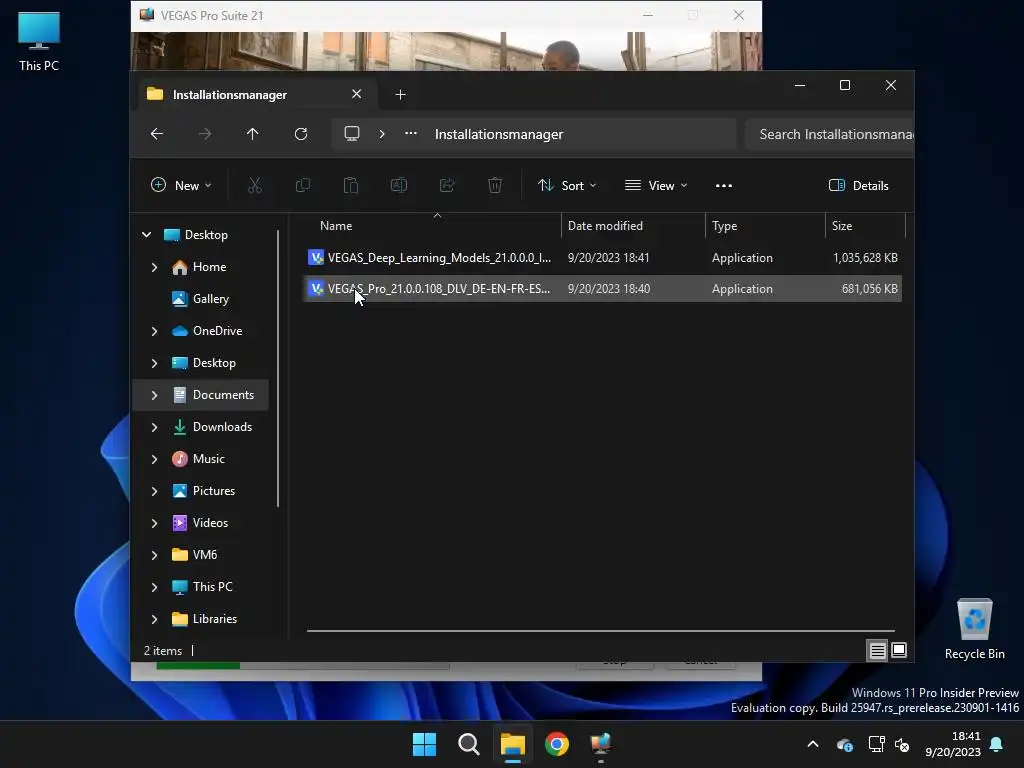The width and height of the screenshot is (1024, 768).
Task: Click the VEGAS Deep Learning file icon
Action: point(316,257)
